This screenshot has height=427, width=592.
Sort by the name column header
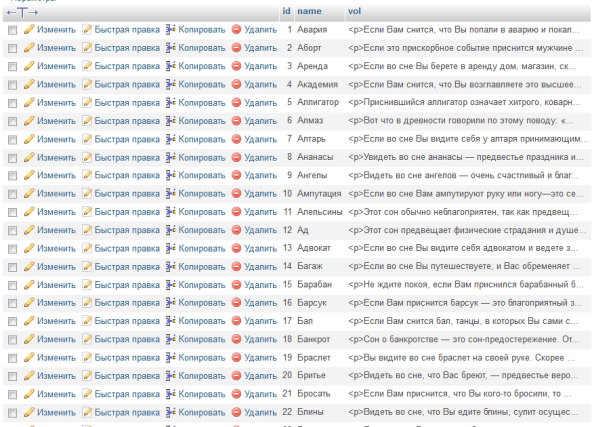point(309,11)
